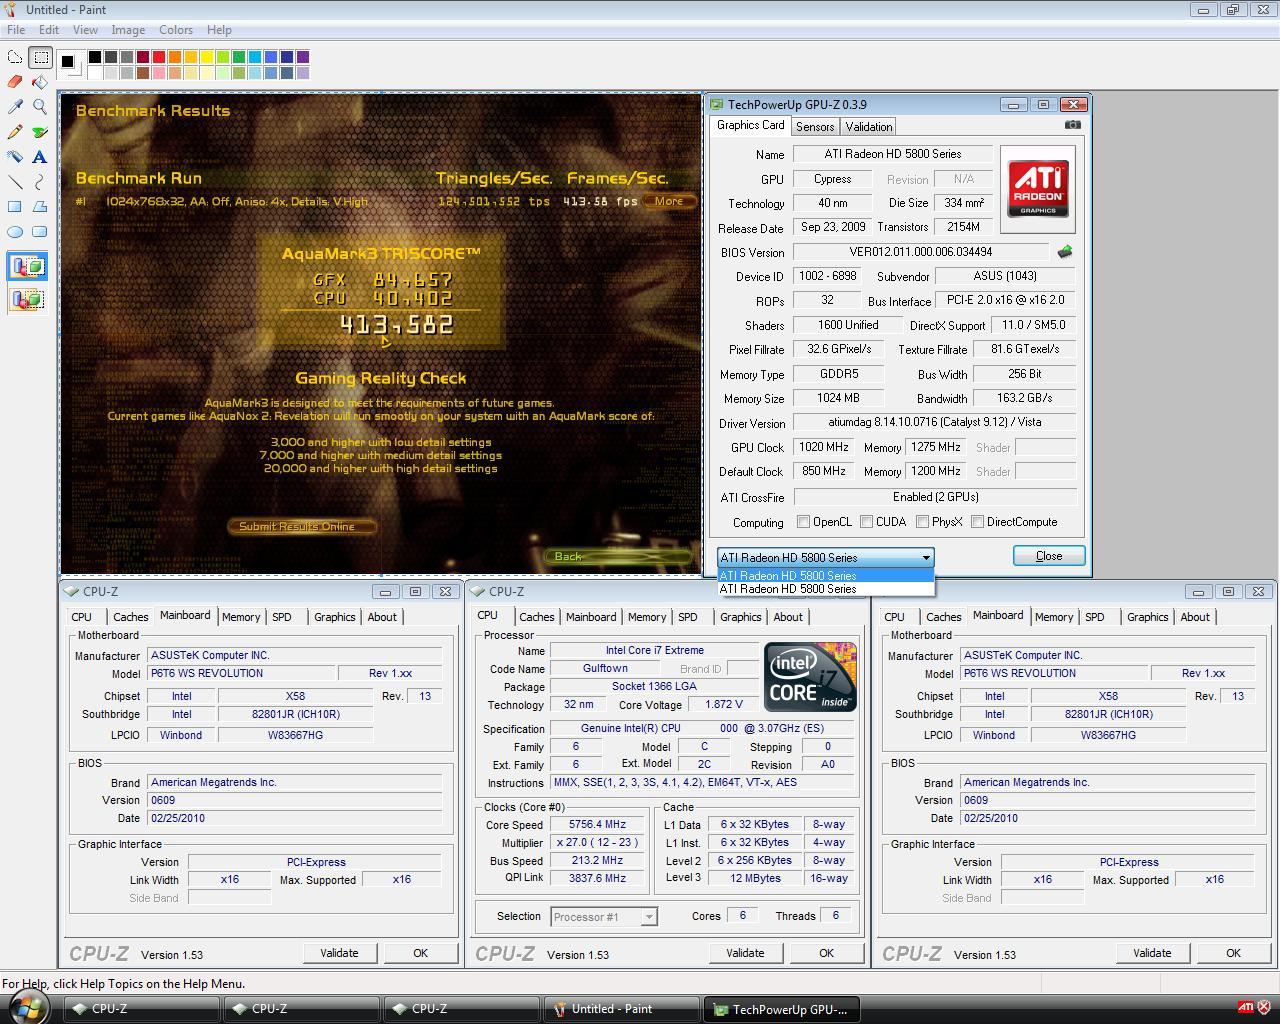Click the GDDR5 memory type field

pyautogui.click(x=839, y=374)
